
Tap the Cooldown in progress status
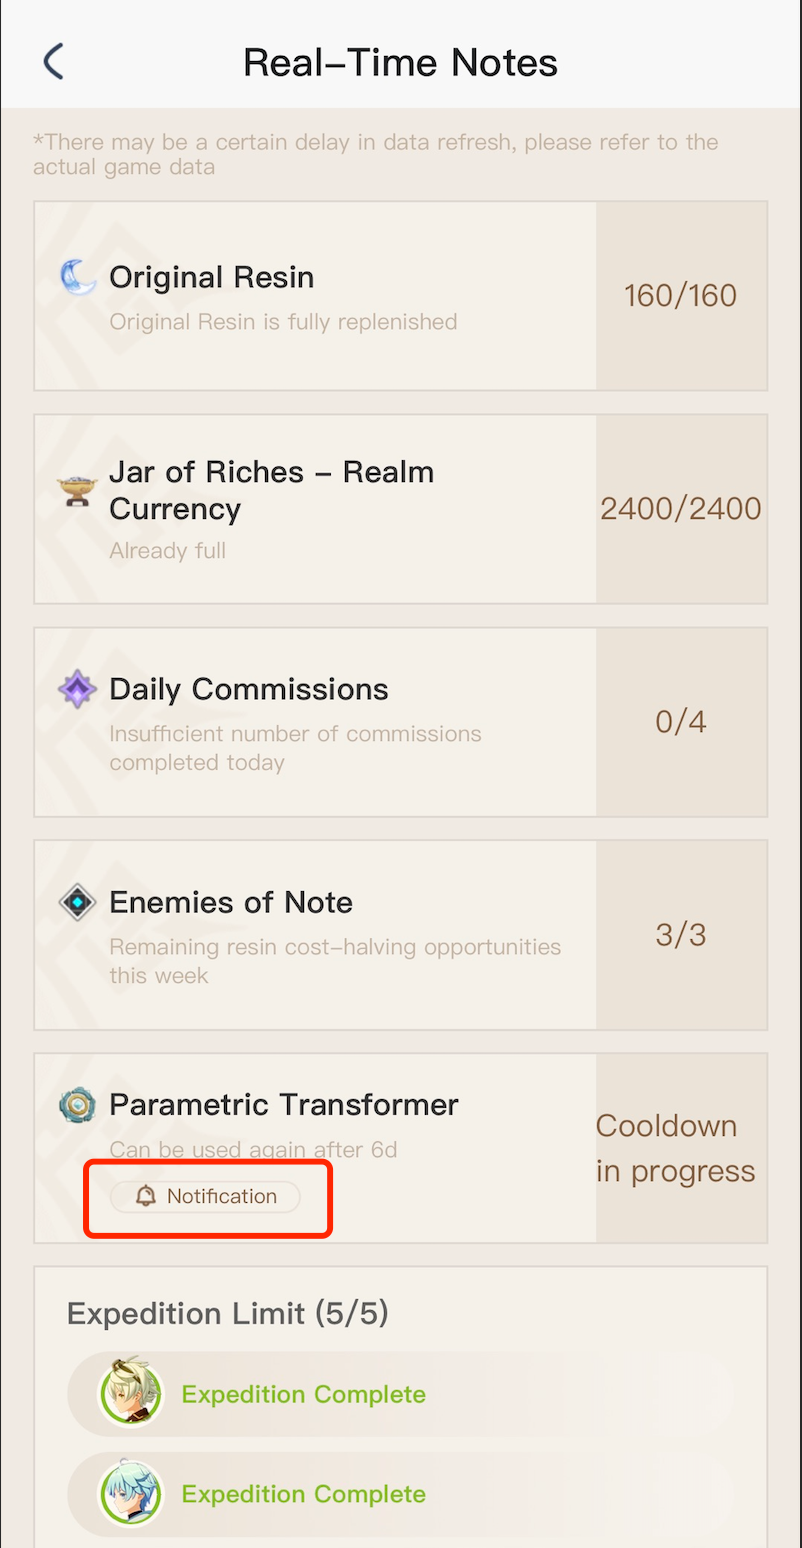[x=676, y=1148]
